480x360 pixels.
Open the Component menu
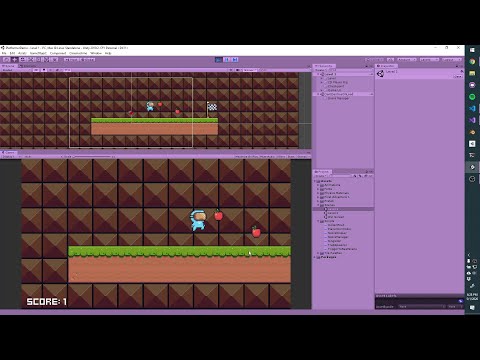(58, 53)
